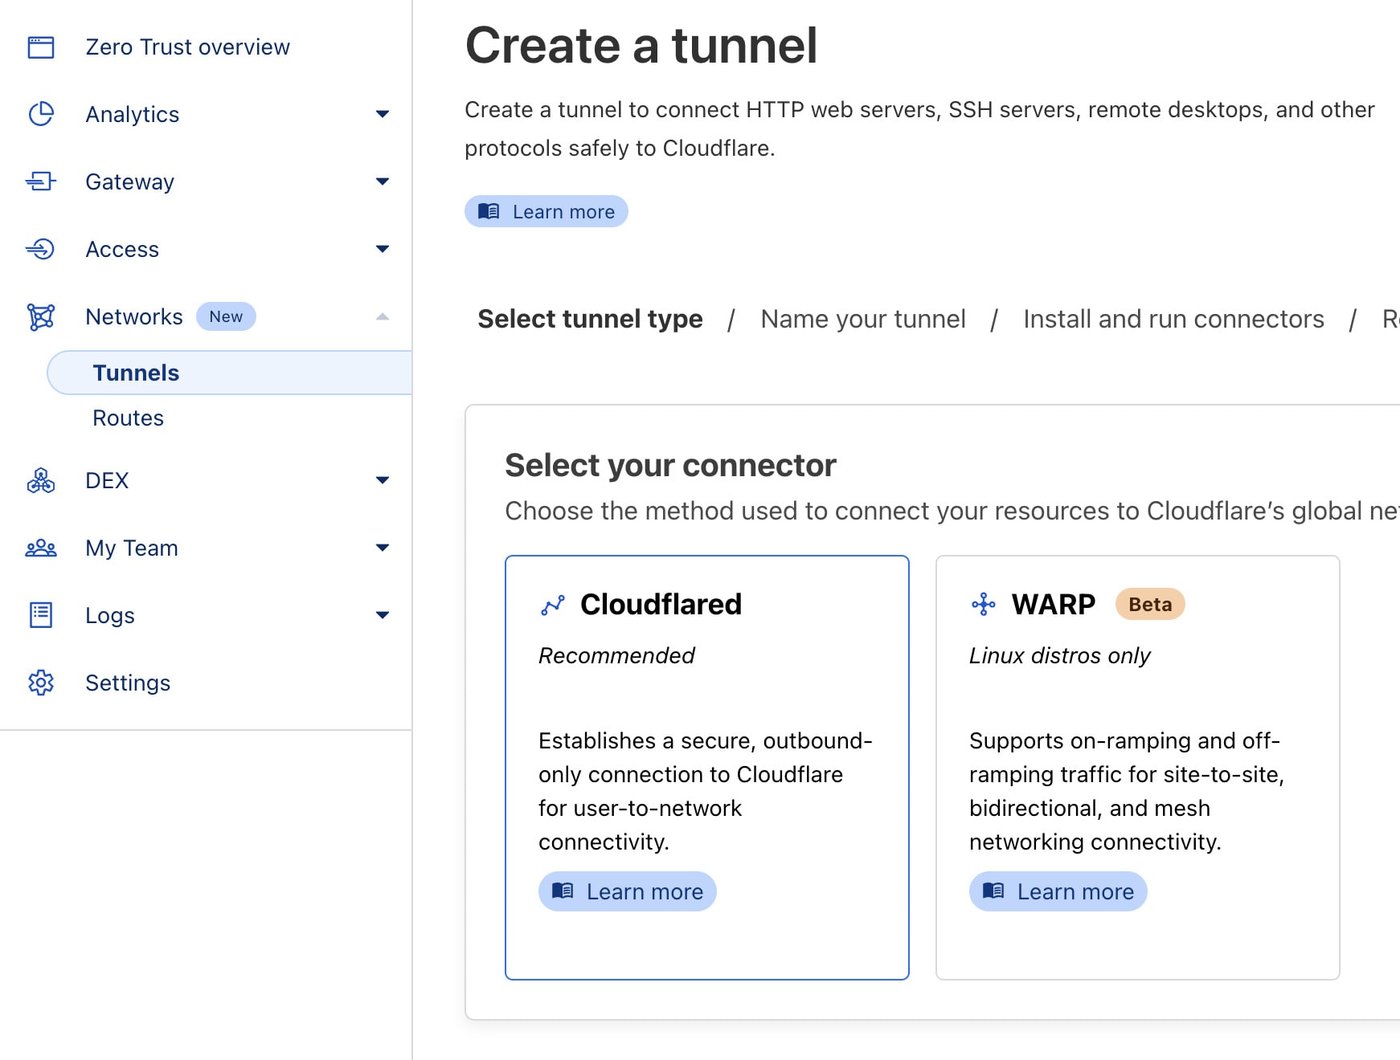The width and height of the screenshot is (1400, 1060).
Task: Click the DEX menu item label
Action: pyautogui.click(x=107, y=481)
